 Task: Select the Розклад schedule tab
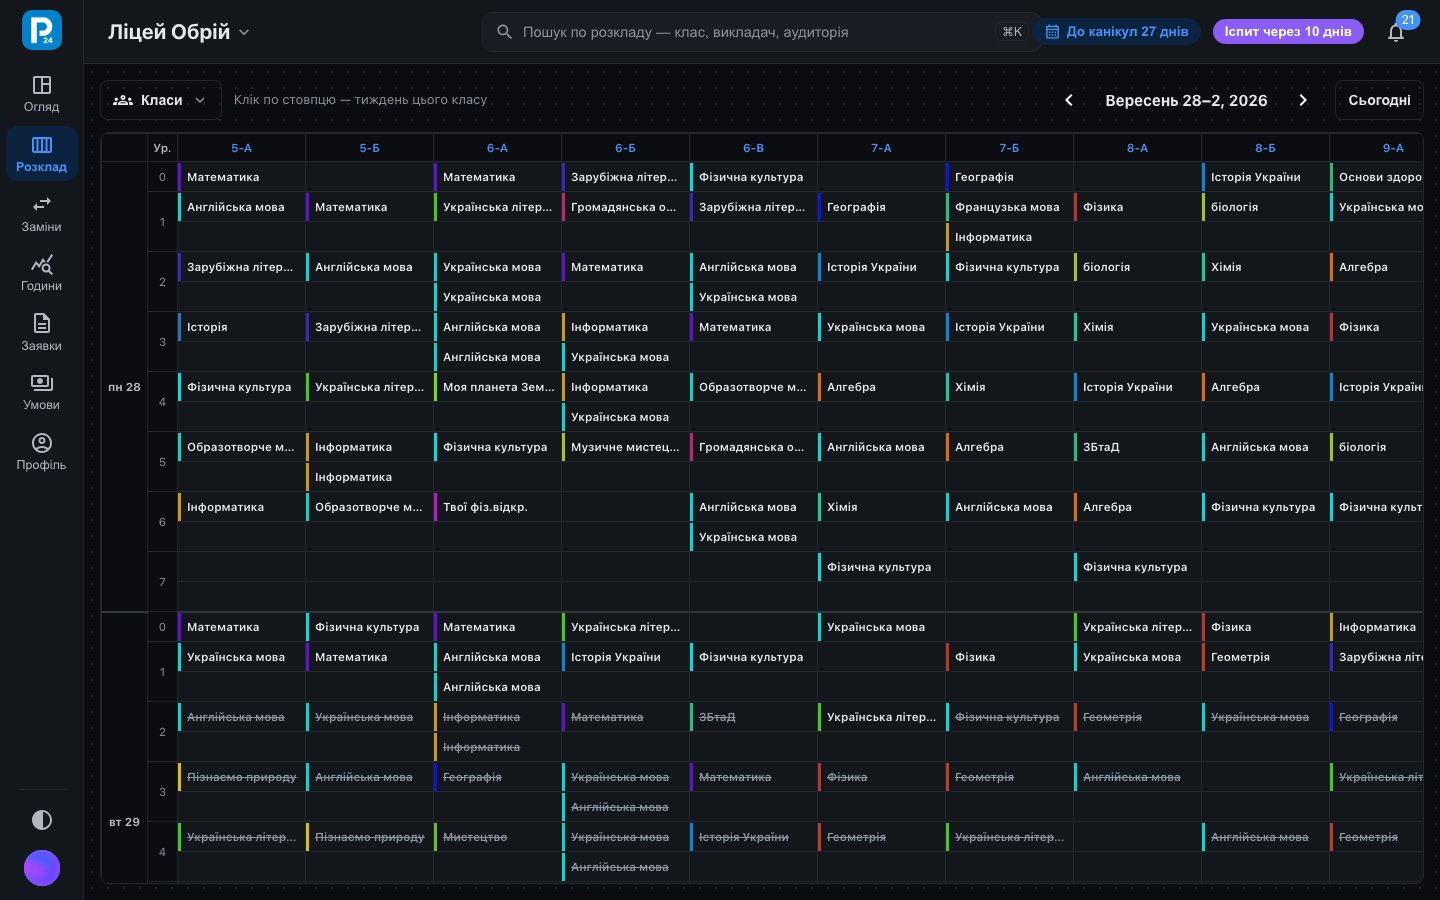pos(42,154)
